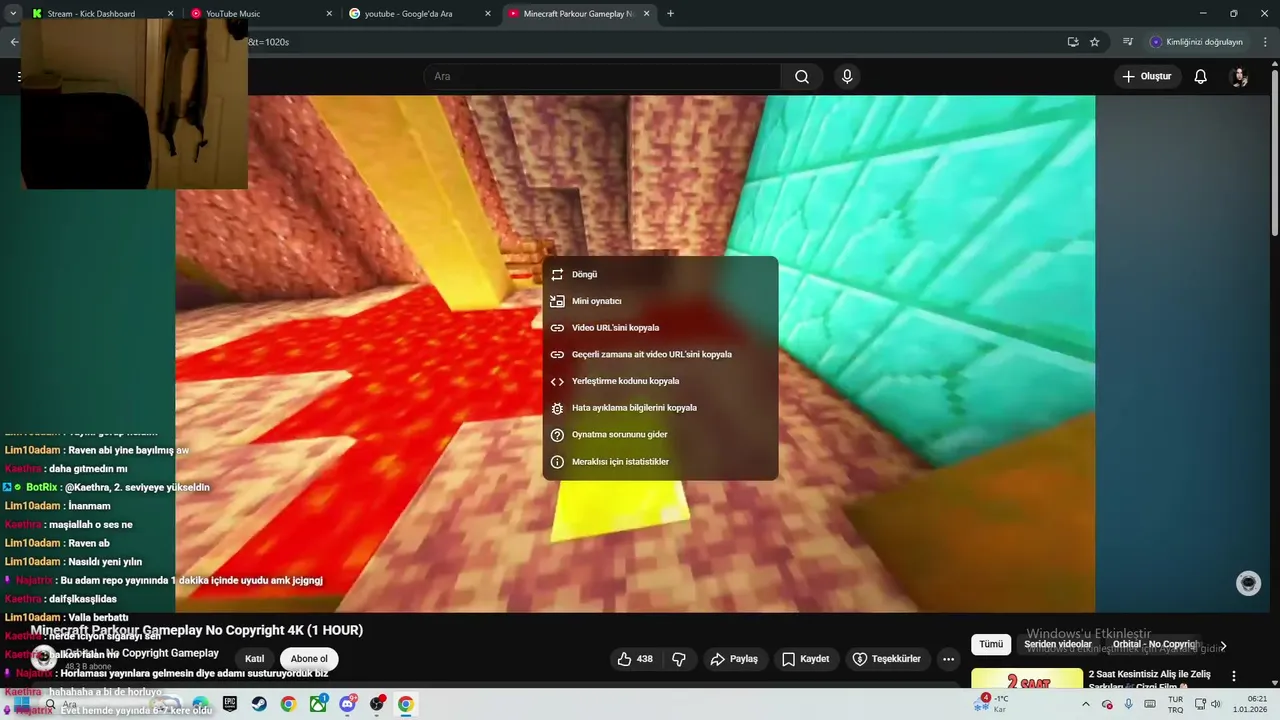The image size is (1280, 720).
Task: Dislike the video with thumbs-down icon
Action: tap(679, 659)
